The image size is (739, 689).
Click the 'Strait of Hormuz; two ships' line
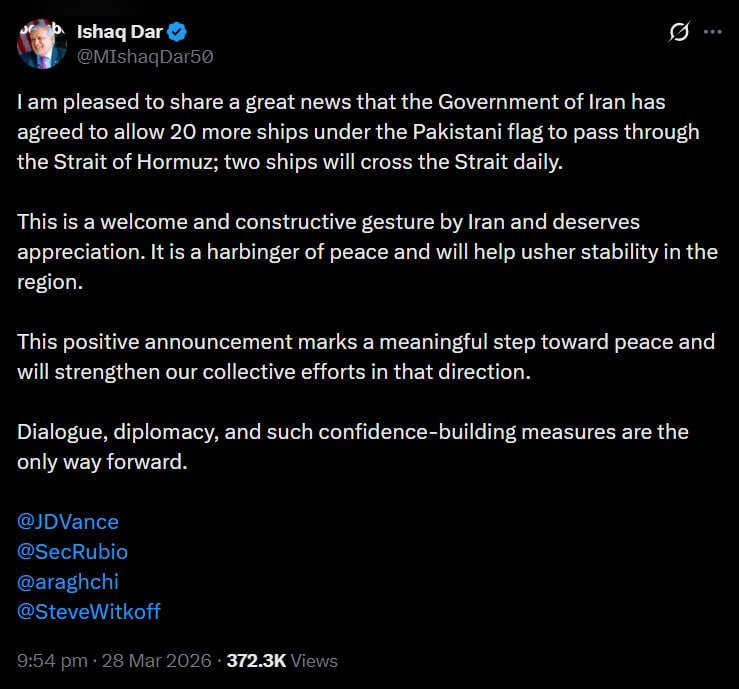pos(290,161)
